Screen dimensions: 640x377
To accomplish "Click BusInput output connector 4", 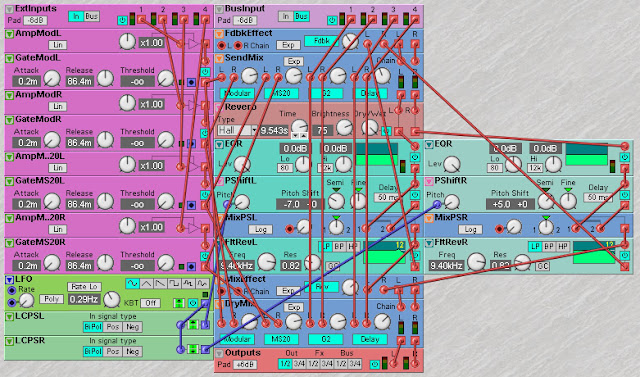I will [415, 19].
